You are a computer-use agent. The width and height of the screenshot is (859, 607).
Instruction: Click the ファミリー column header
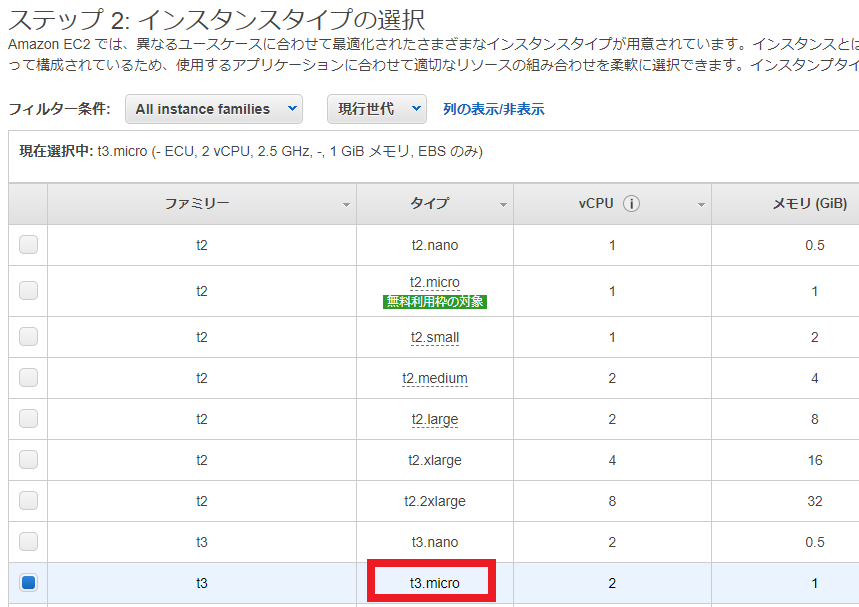[x=202, y=204]
